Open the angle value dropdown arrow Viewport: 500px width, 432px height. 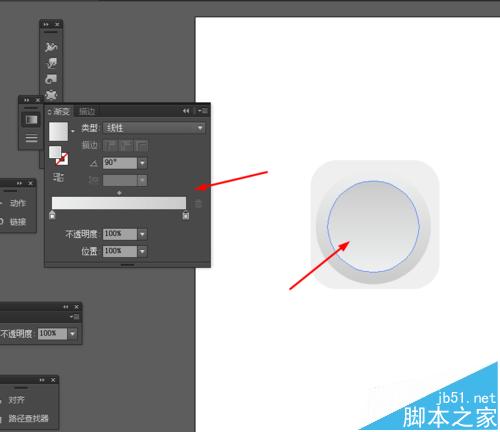point(142,163)
